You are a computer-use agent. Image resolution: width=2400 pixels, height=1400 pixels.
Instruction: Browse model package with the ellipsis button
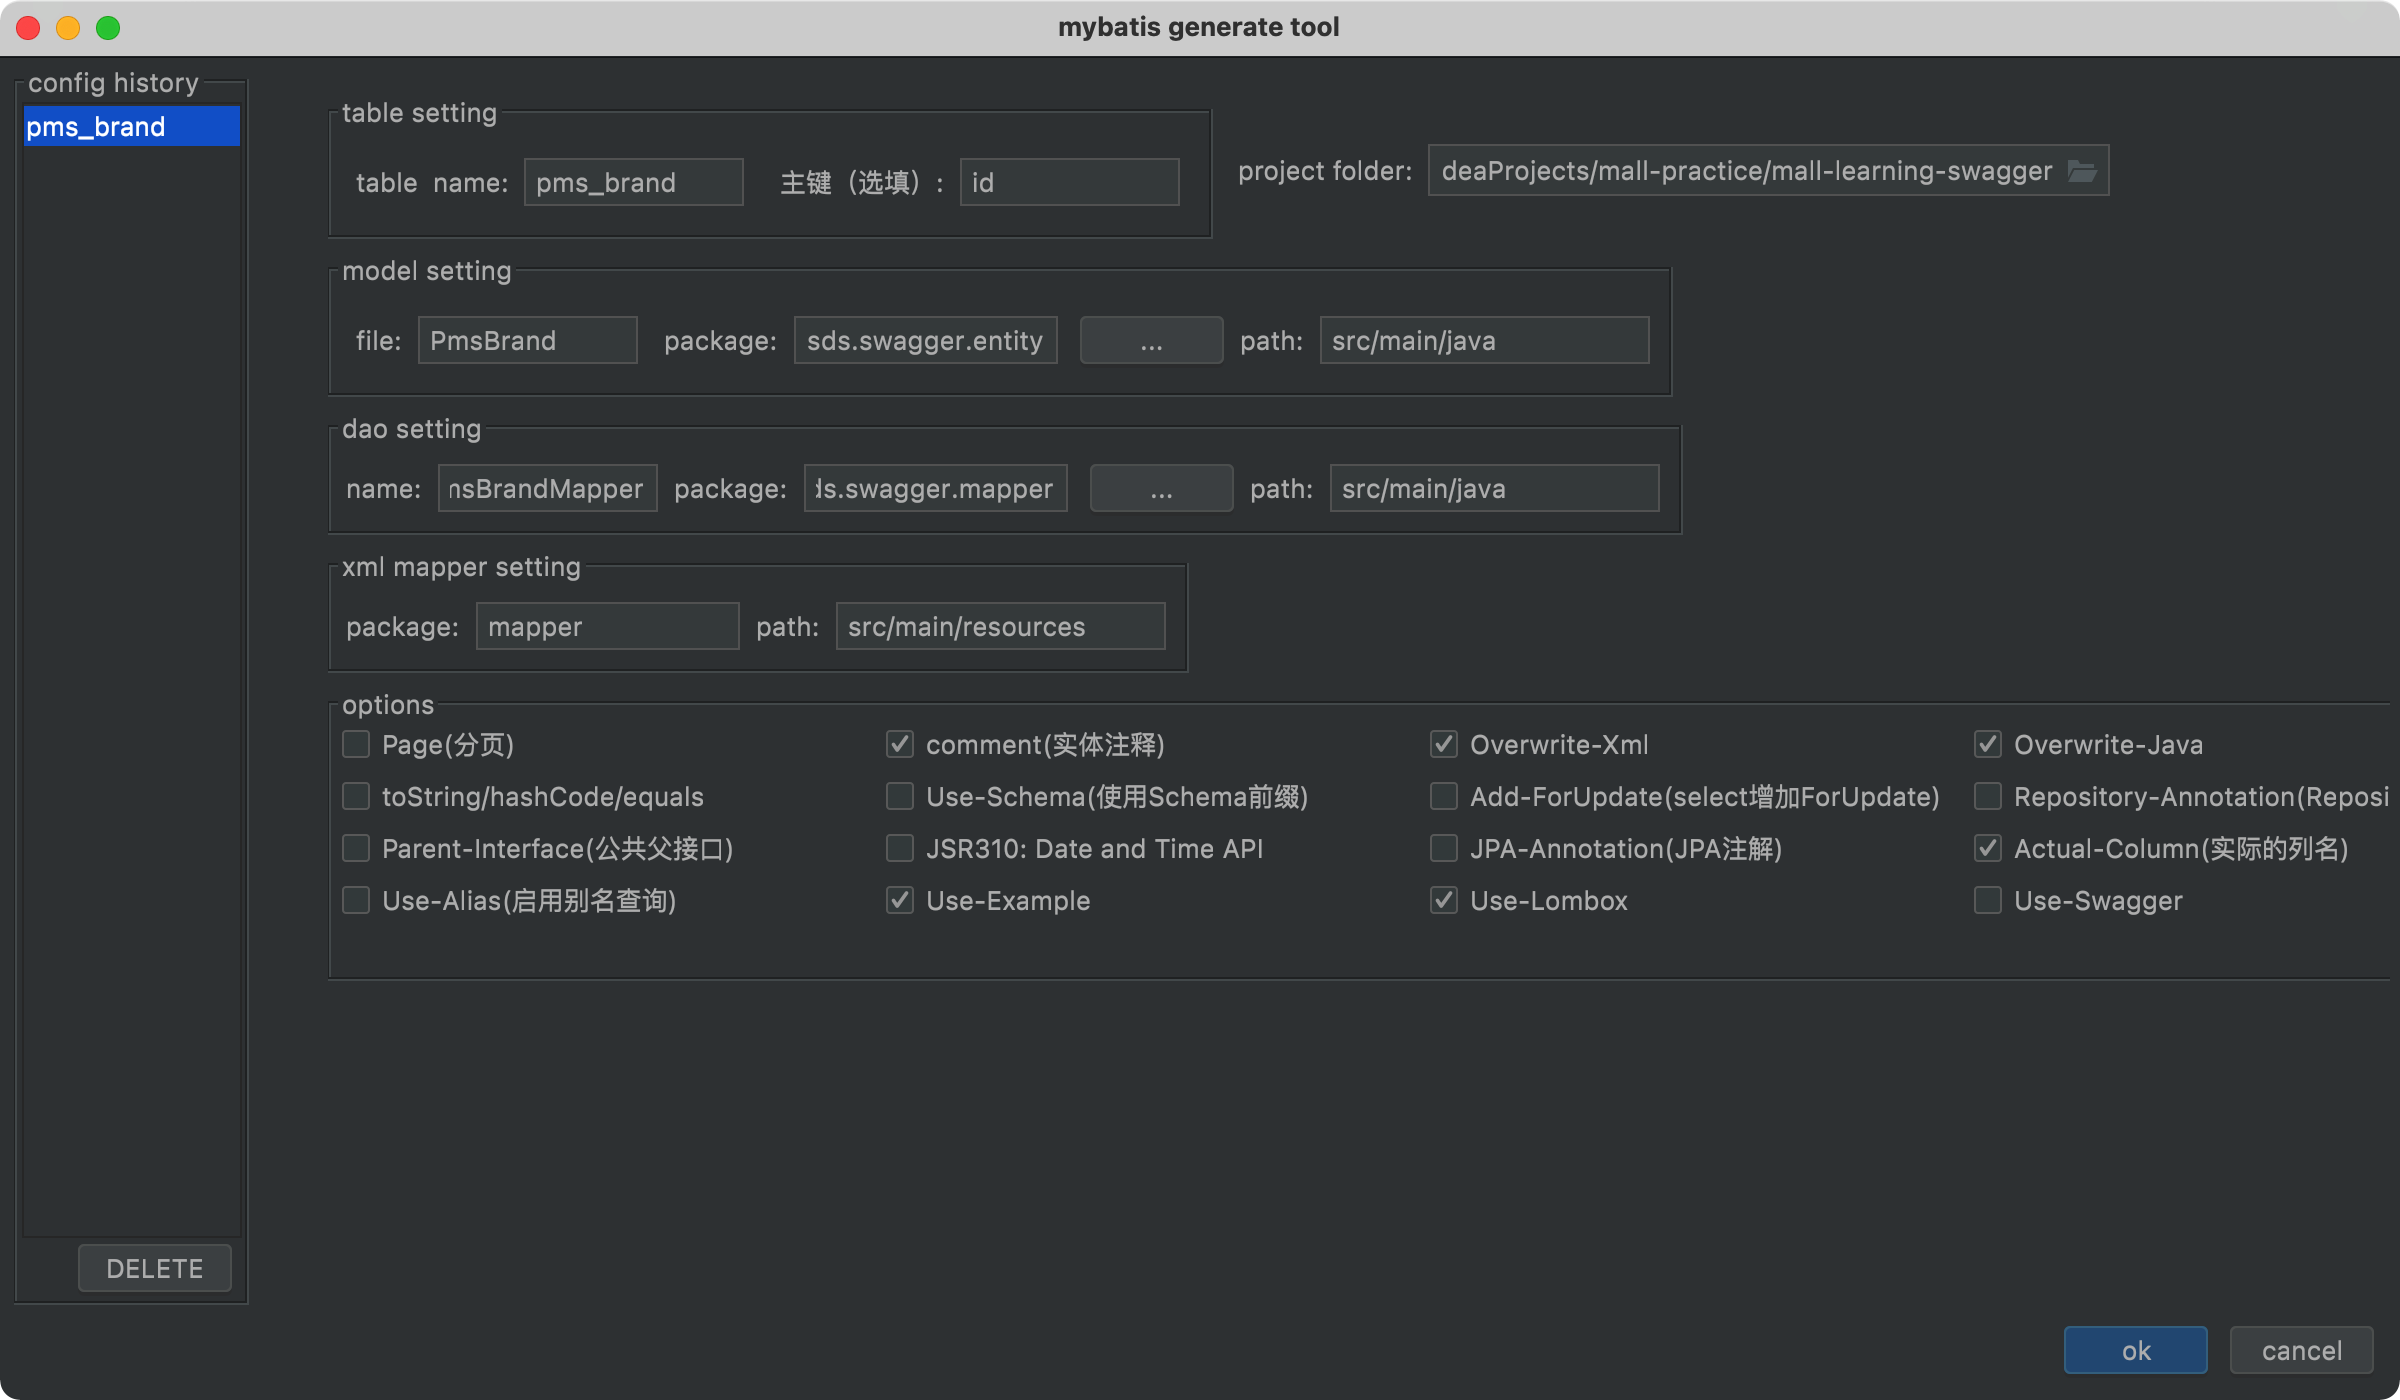pos(1151,341)
